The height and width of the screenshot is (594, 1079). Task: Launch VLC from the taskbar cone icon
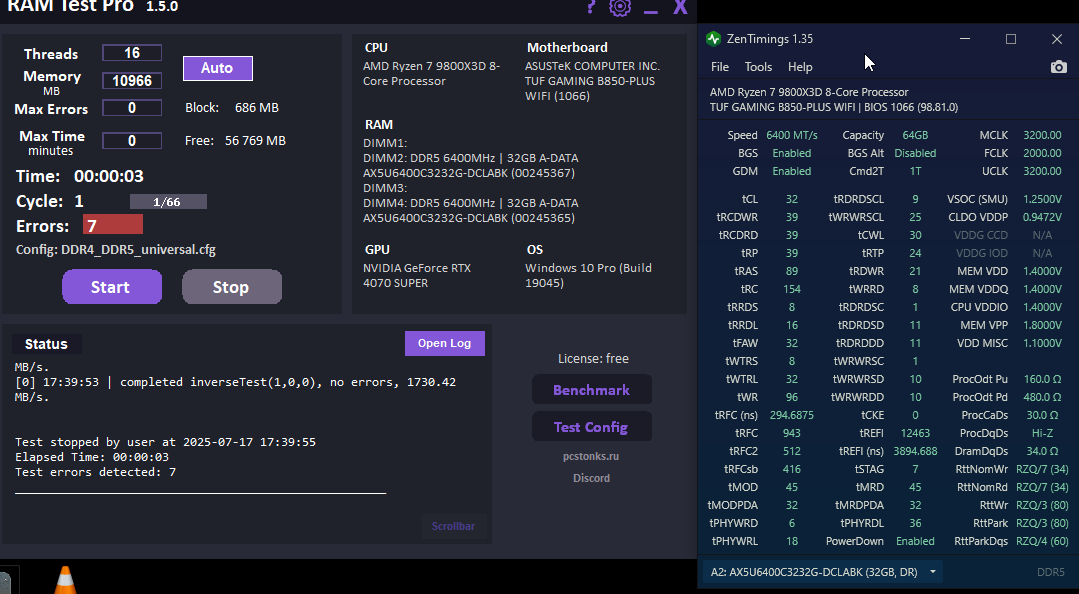pyautogui.click(x=65, y=580)
